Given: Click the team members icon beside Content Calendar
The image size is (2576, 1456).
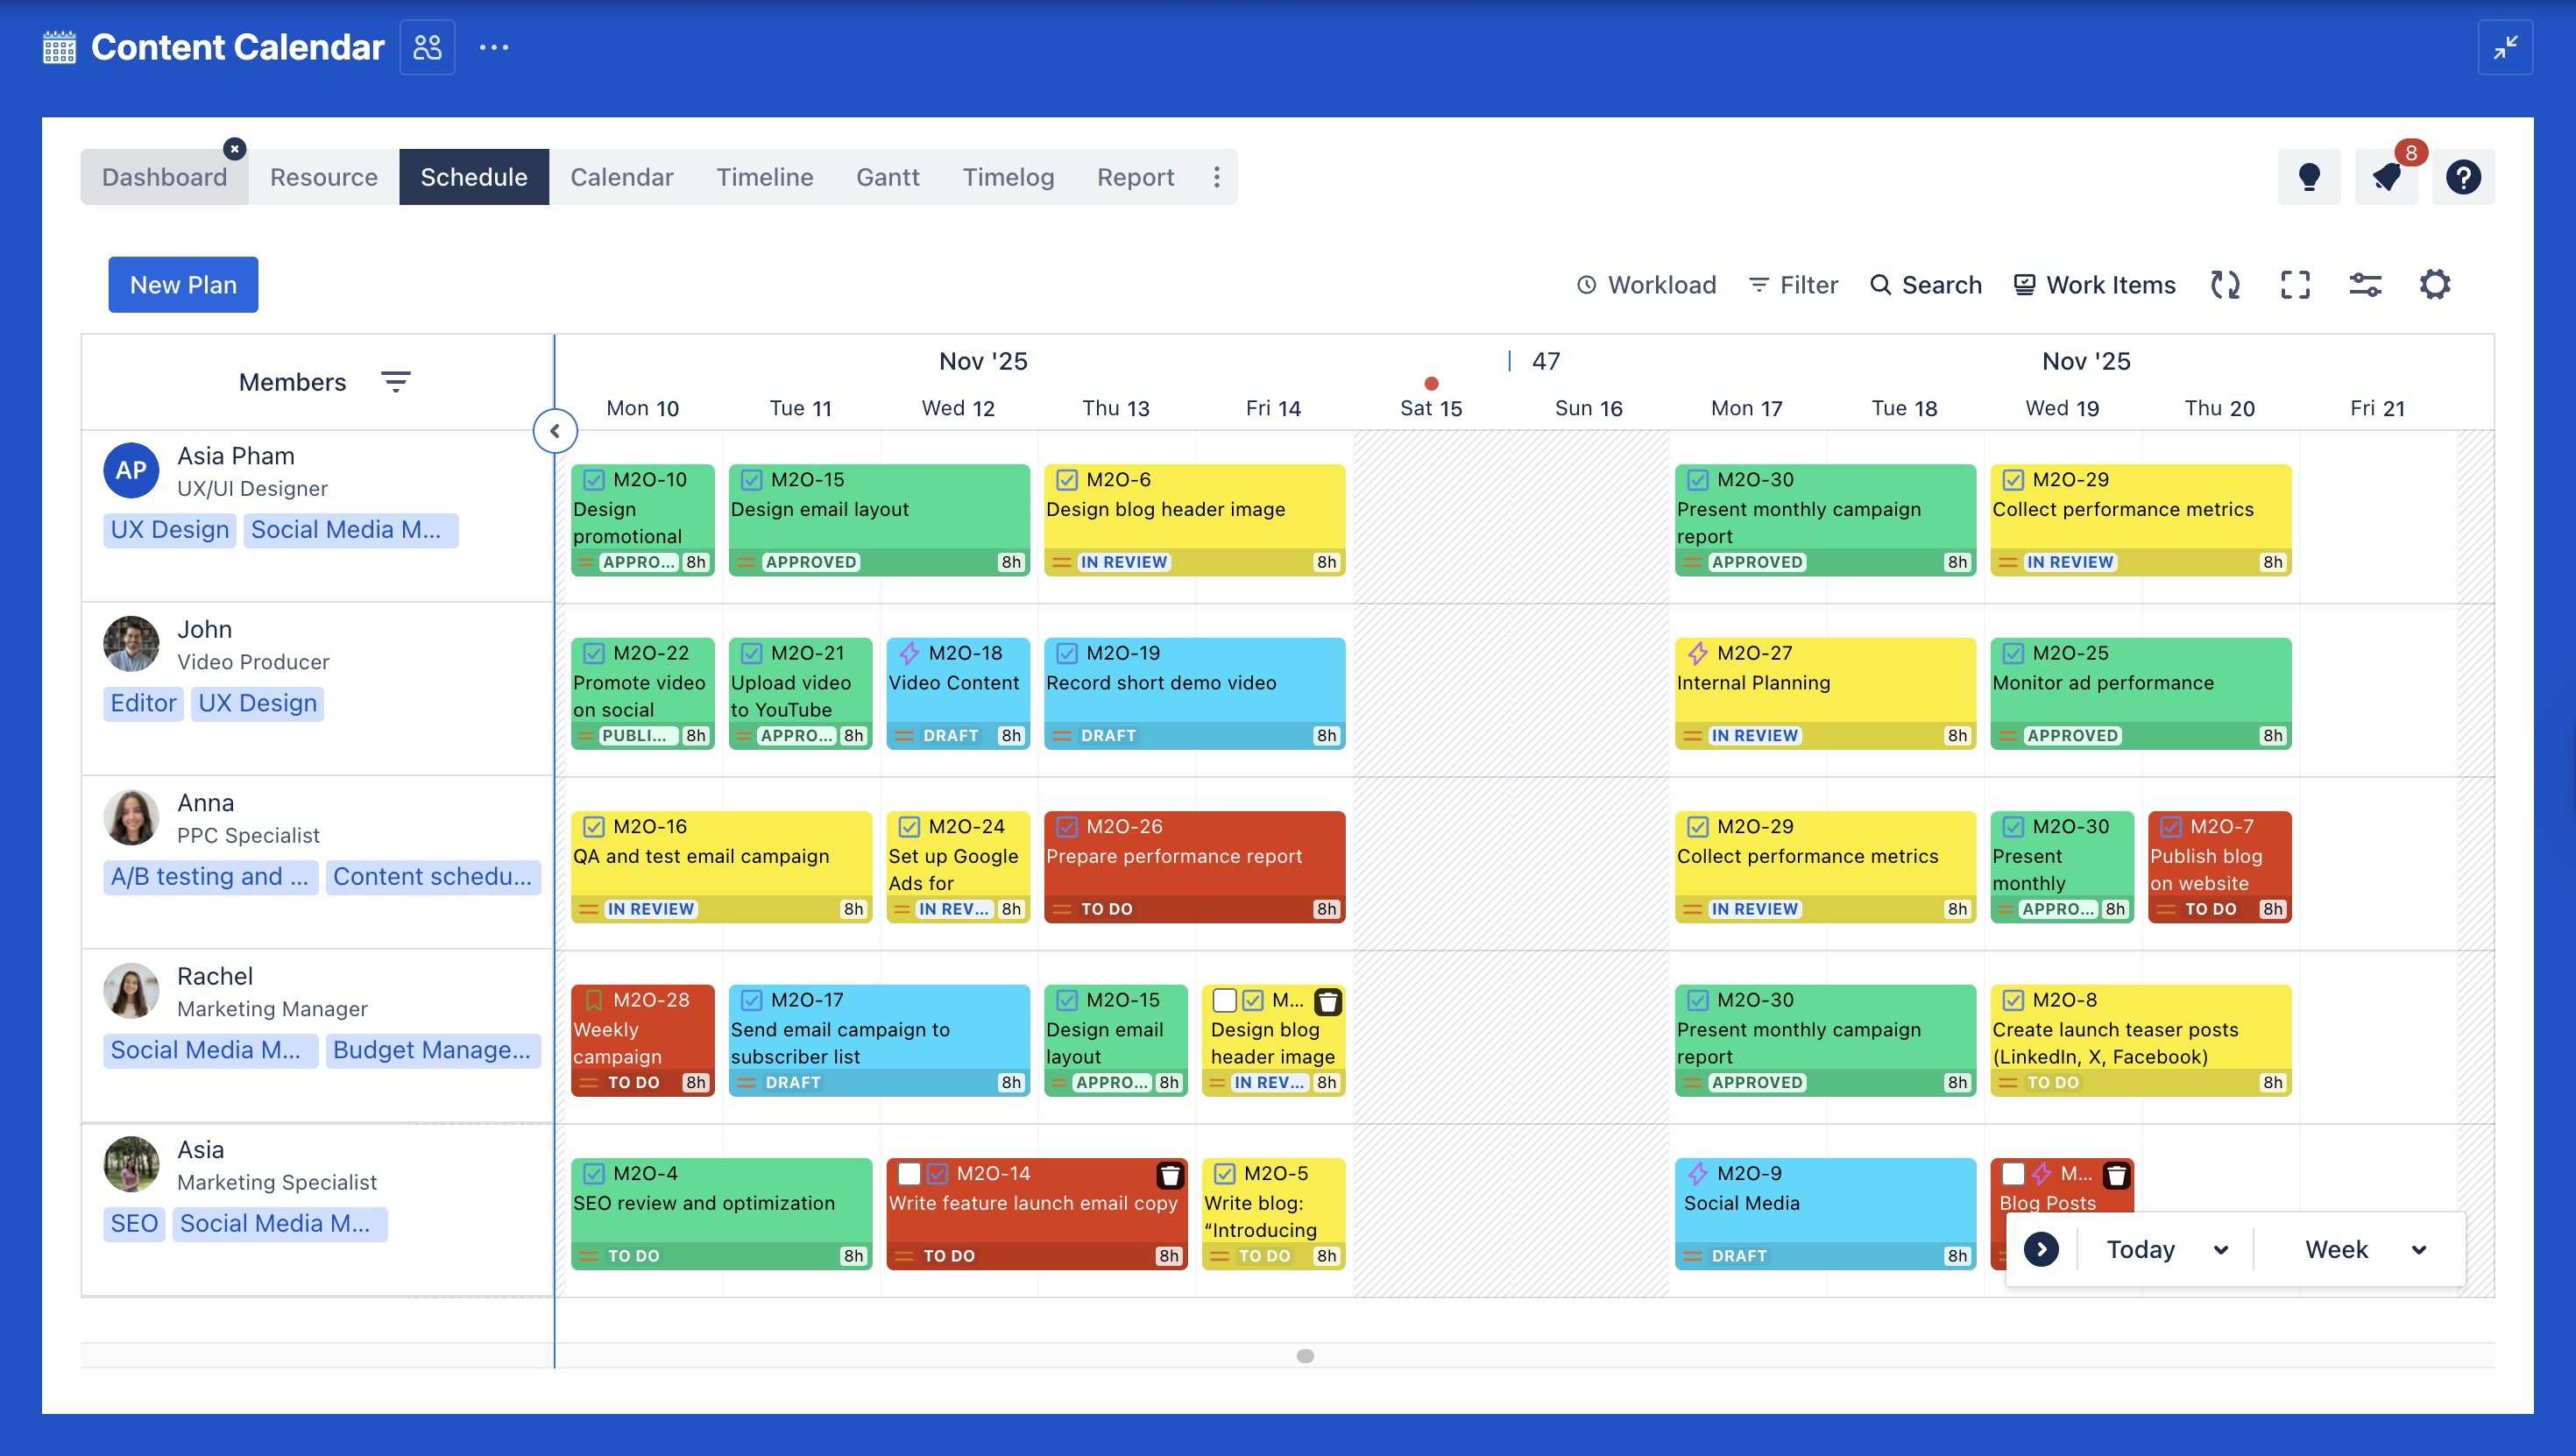Looking at the screenshot, I should 427,47.
